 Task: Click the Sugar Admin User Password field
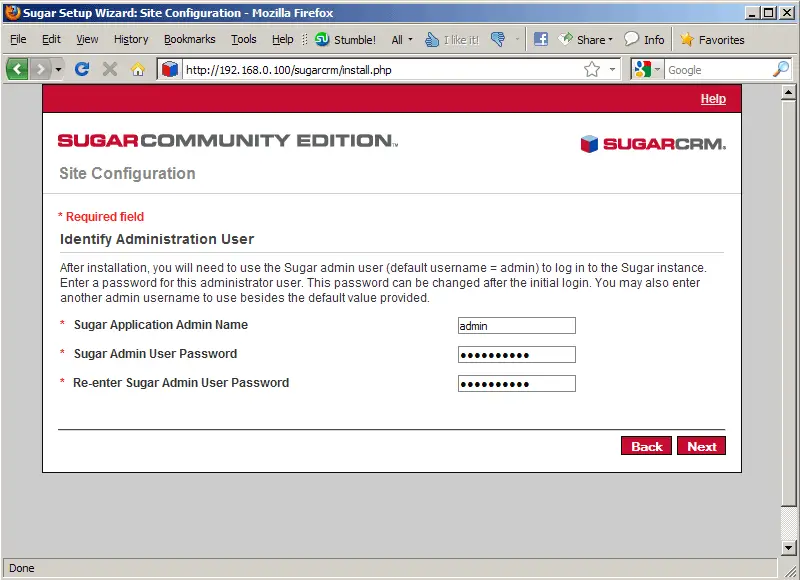click(x=516, y=355)
